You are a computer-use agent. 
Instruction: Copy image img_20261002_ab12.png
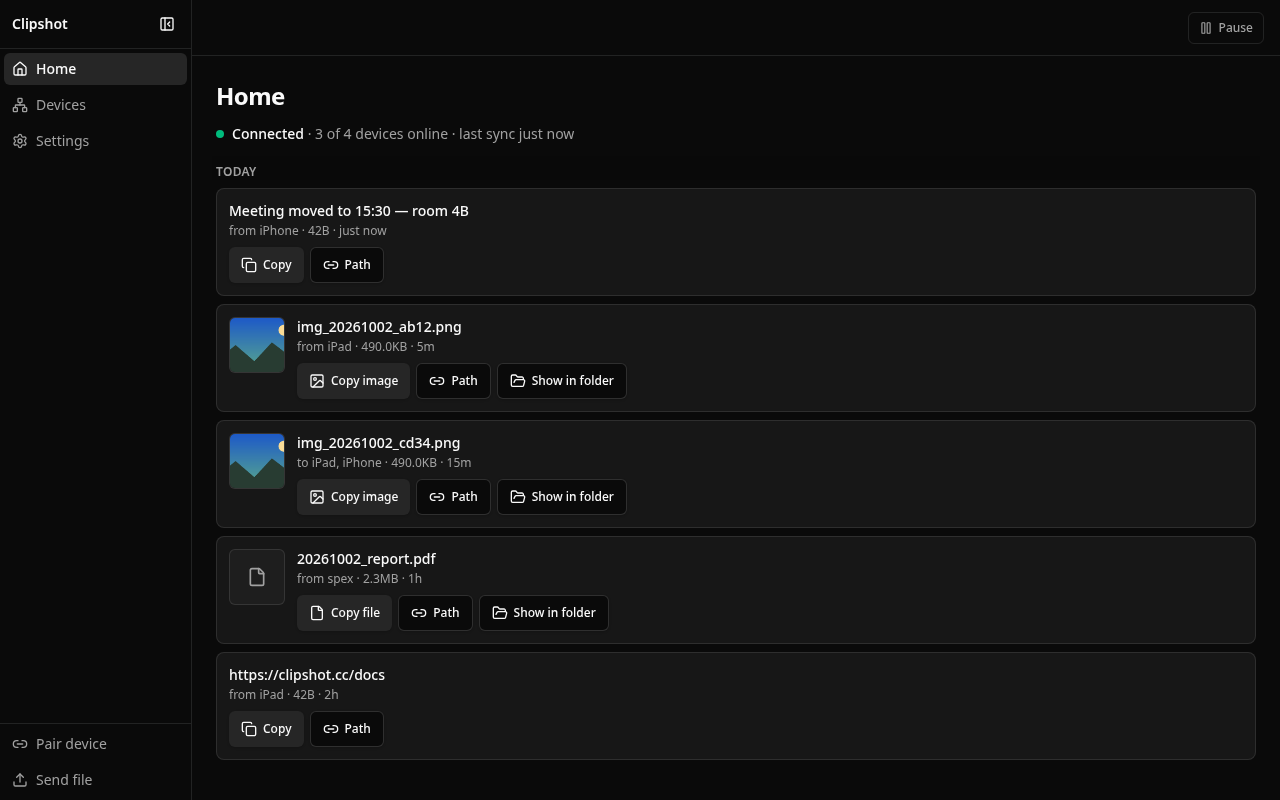[x=353, y=381]
